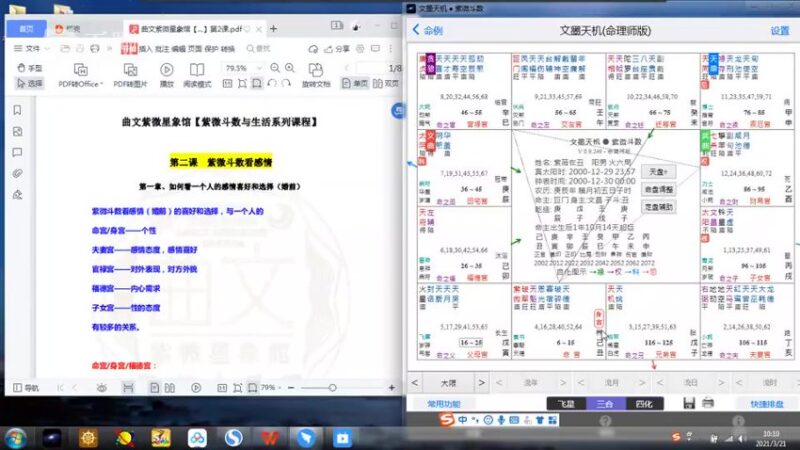This screenshot has width=800, height=450.
Task: Expand the arrow beside 文件
Action: [47, 48]
